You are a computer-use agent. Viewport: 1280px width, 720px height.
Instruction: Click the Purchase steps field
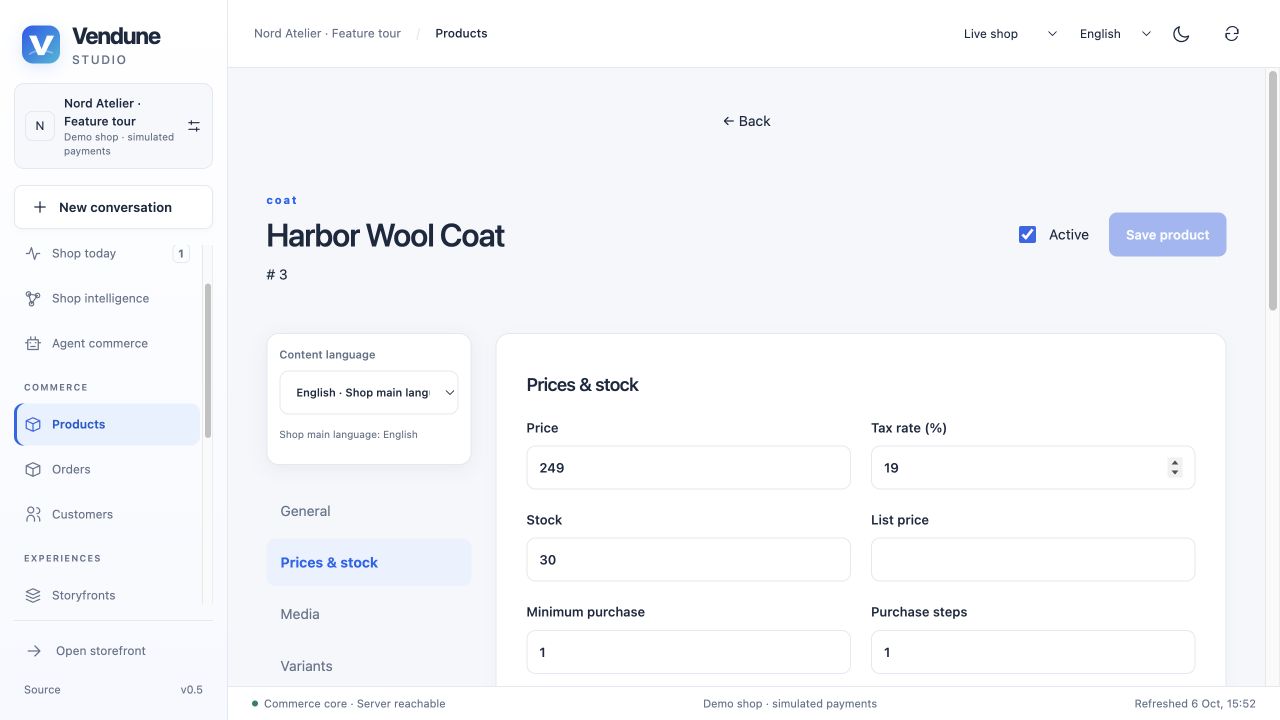[x=1033, y=652]
